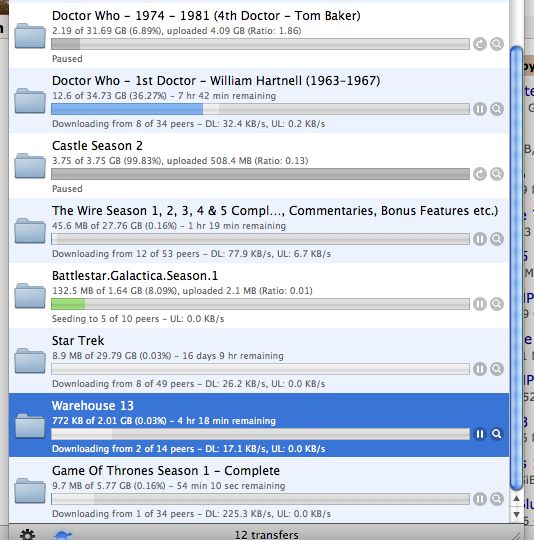The image size is (534, 540).
Task: Click '2.19 of 31.69 GB' size text
Action: 89,31
